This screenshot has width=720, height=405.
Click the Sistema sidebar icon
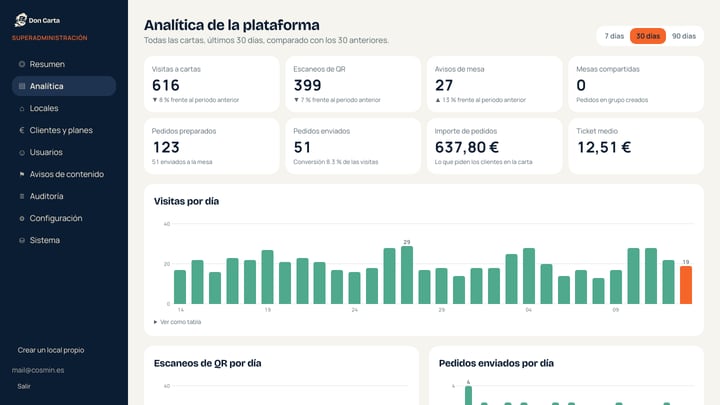(x=22, y=240)
